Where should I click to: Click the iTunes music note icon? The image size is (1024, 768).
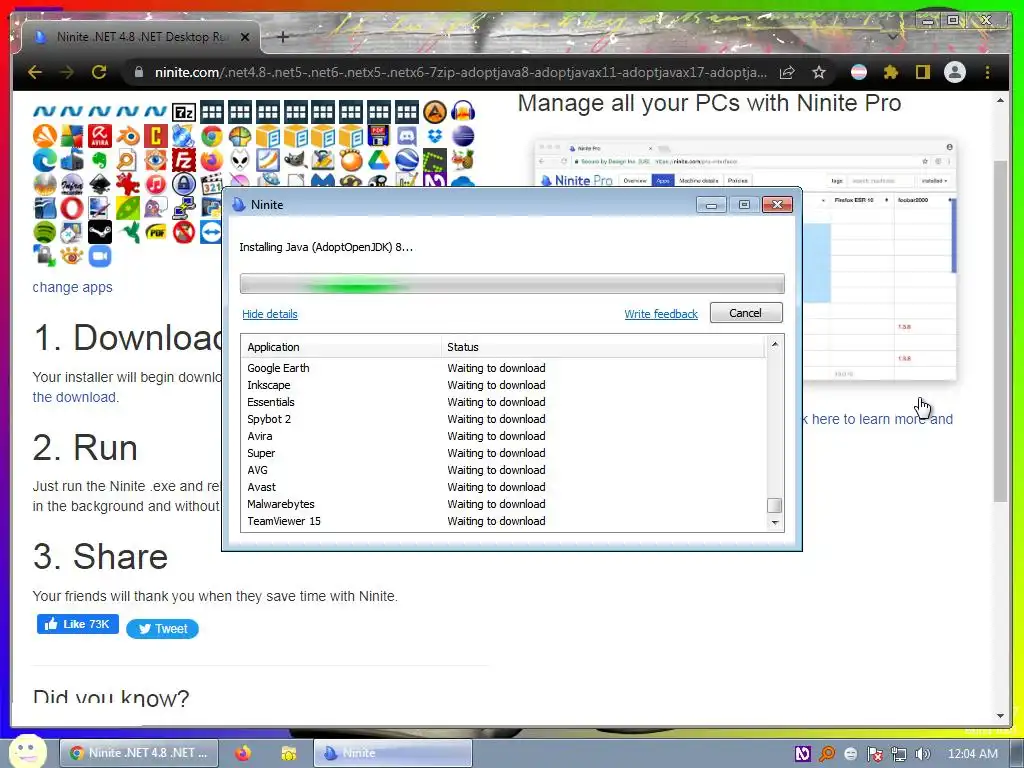click(156, 184)
